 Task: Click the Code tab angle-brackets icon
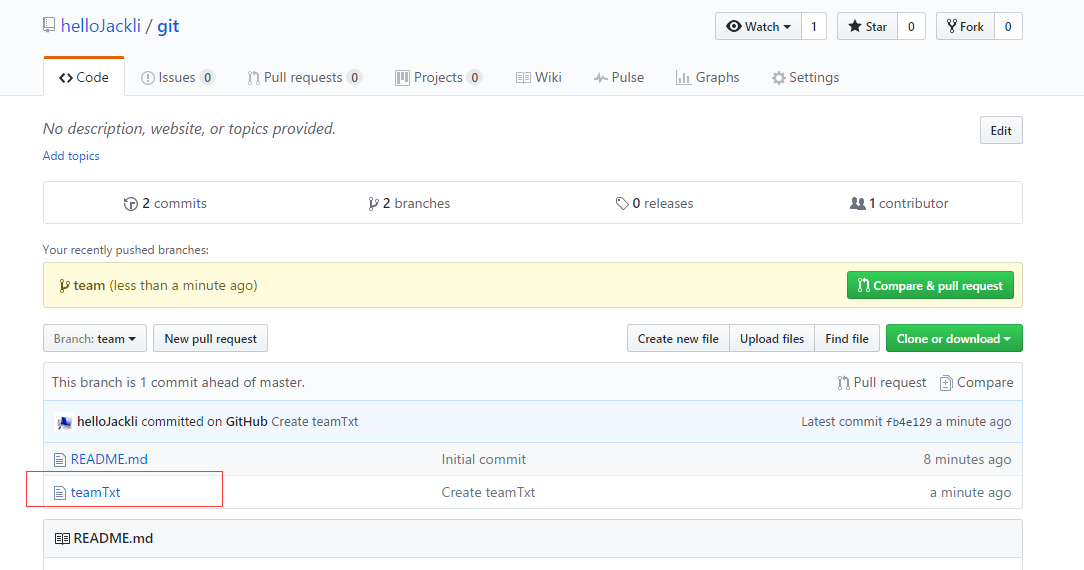click(x=66, y=78)
